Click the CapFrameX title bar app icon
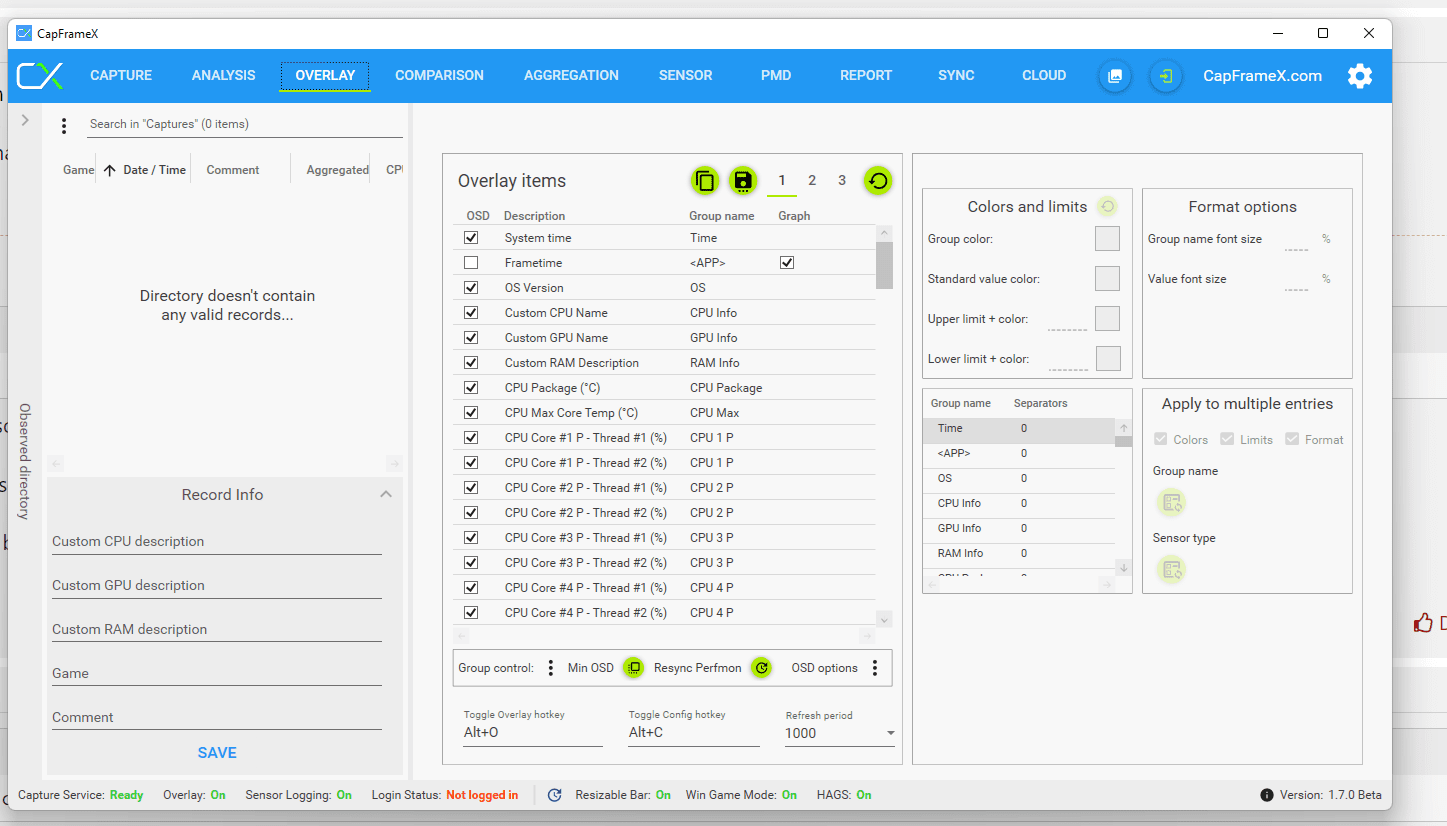This screenshot has width=1447, height=826. pos(24,34)
